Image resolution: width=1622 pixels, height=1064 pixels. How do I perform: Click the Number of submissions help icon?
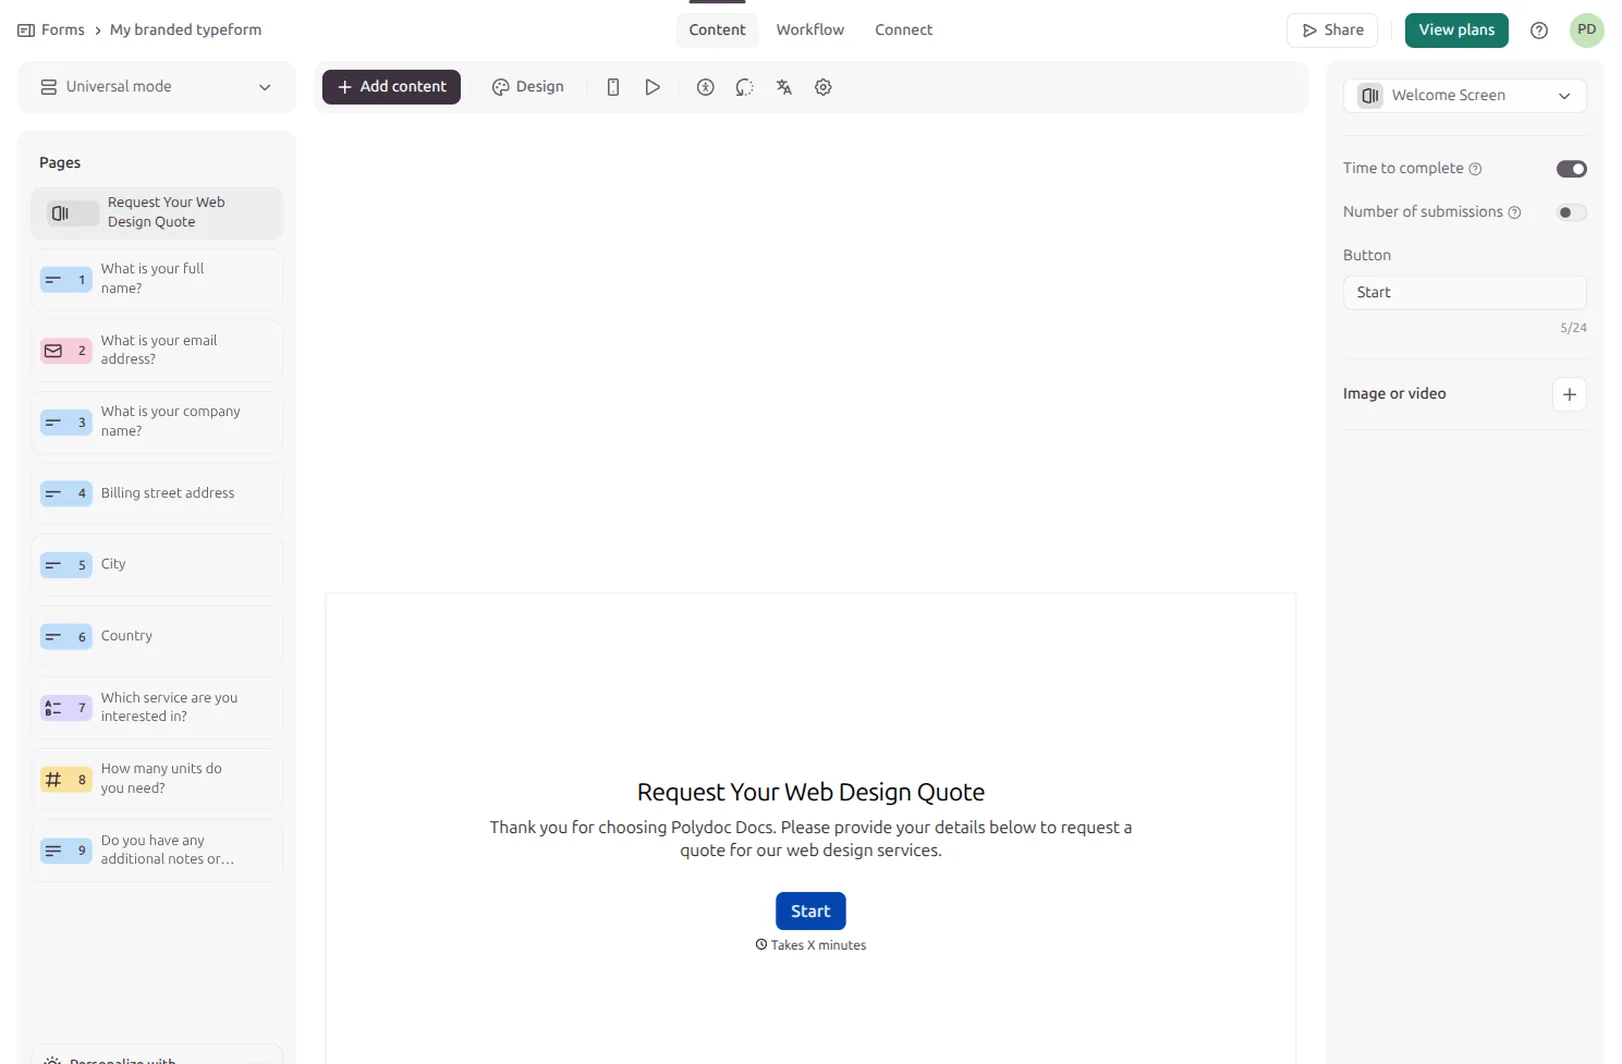[x=1514, y=212]
